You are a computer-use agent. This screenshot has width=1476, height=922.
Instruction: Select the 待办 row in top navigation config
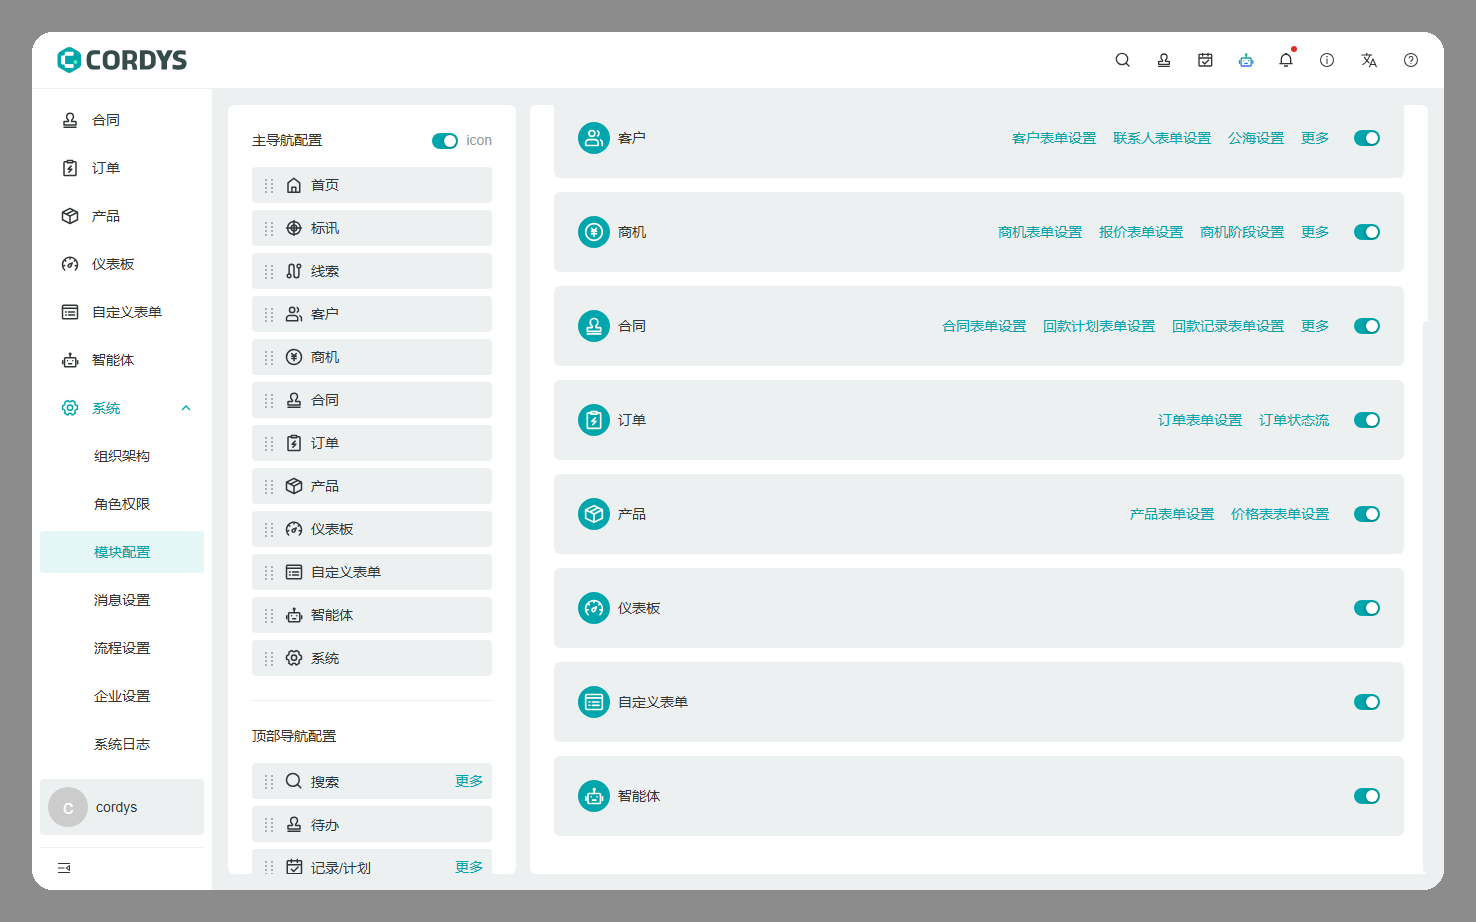click(372, 824)
